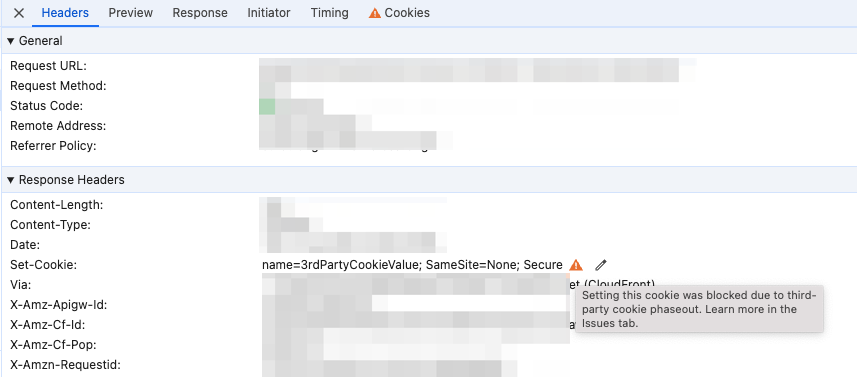
Task: Click the Set-Cookie header value text
Action: 412,265
